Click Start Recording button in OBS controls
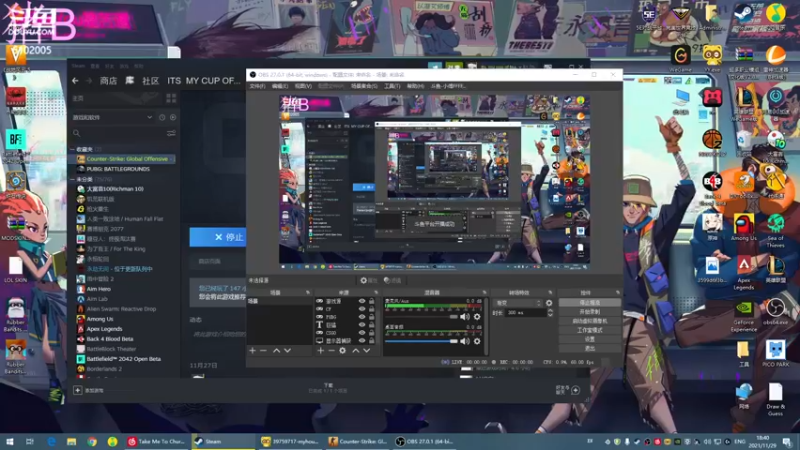The width and height of the screenshot is (800, 450). click(590, 312)
